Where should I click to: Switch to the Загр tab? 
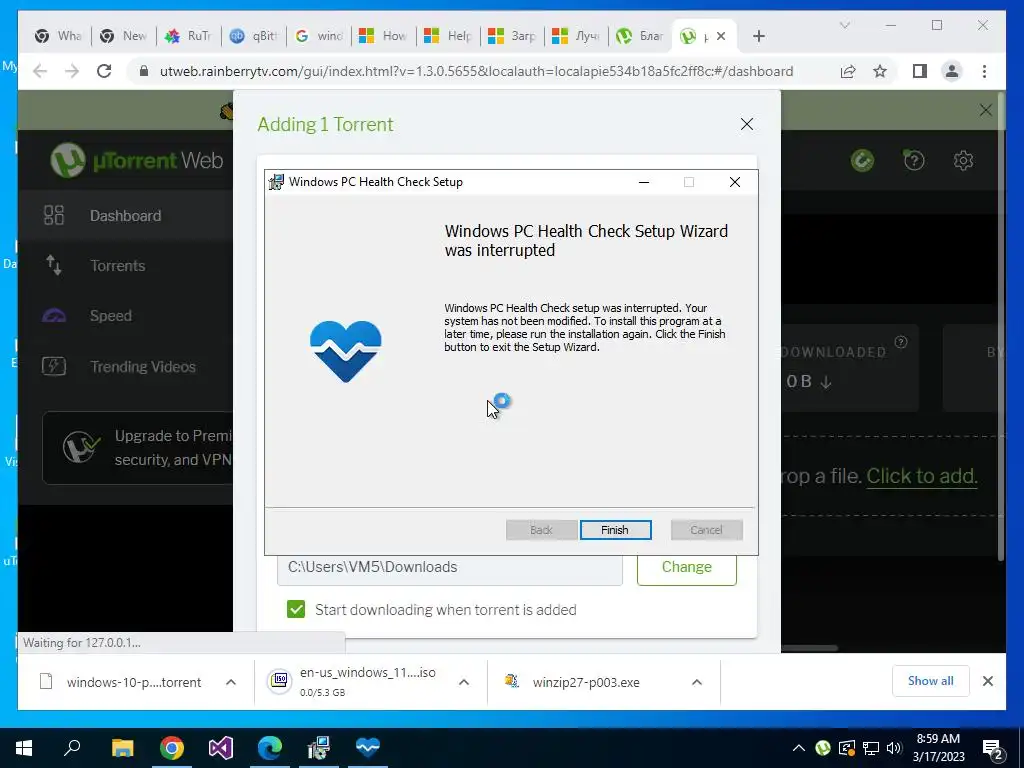click(513, 36)
